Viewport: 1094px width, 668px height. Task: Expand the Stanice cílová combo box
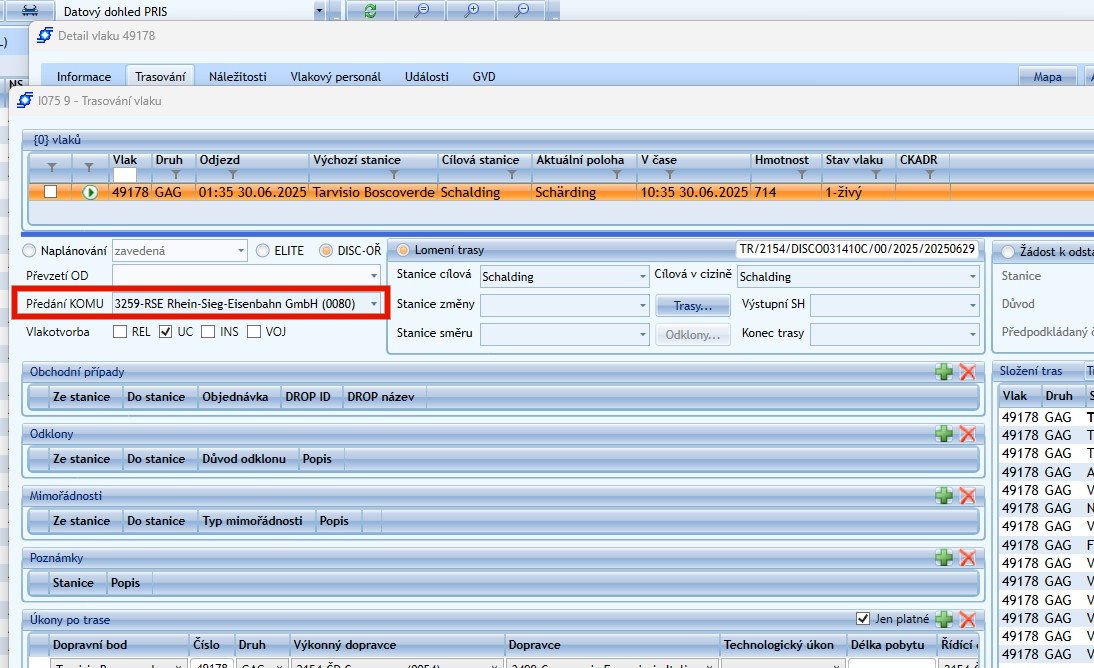click(x=641, y=277)
